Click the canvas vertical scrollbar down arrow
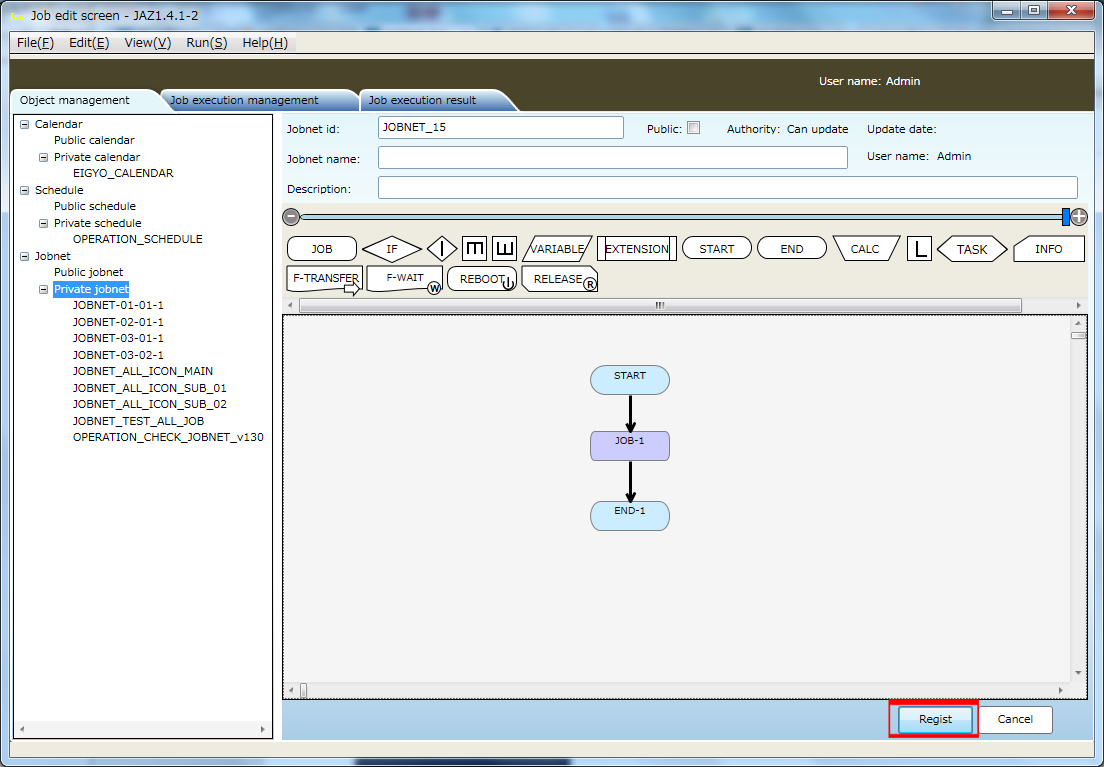 pyautogui.click(x=1078, y=673)
